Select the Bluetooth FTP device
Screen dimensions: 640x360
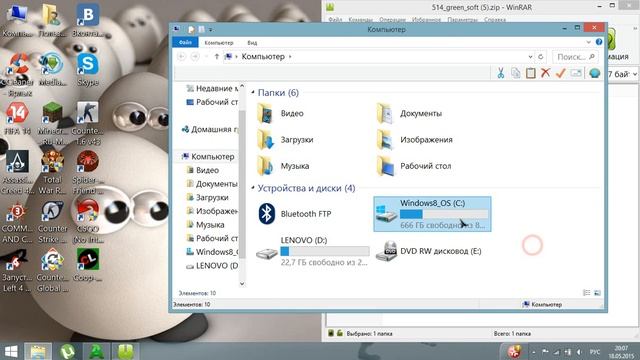pos(295,213)
